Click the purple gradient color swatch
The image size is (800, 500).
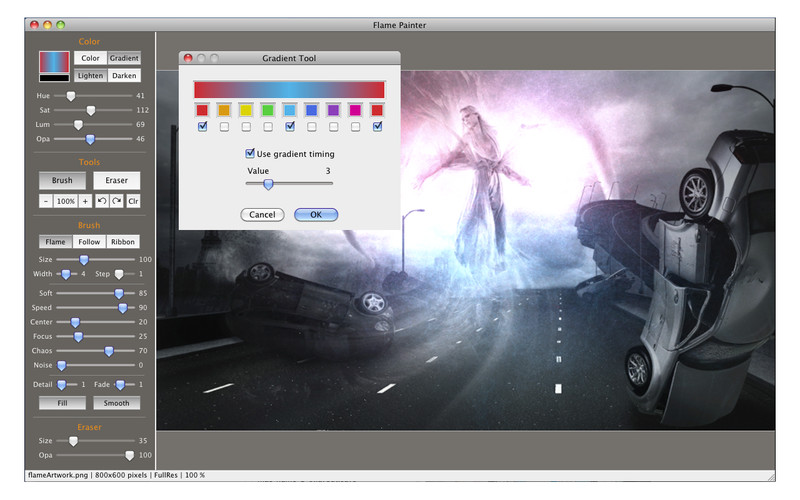coord(333,110)
